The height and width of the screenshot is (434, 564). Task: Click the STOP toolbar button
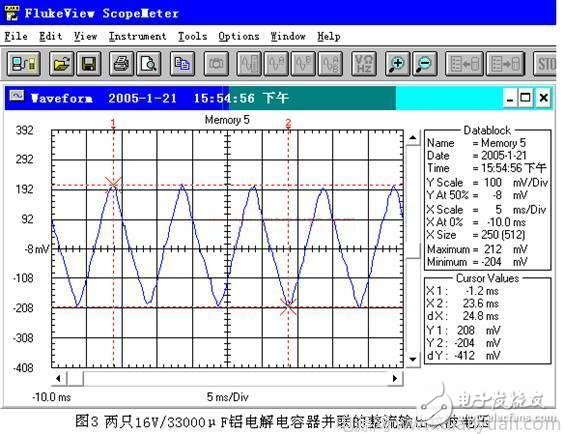(546, 64)
